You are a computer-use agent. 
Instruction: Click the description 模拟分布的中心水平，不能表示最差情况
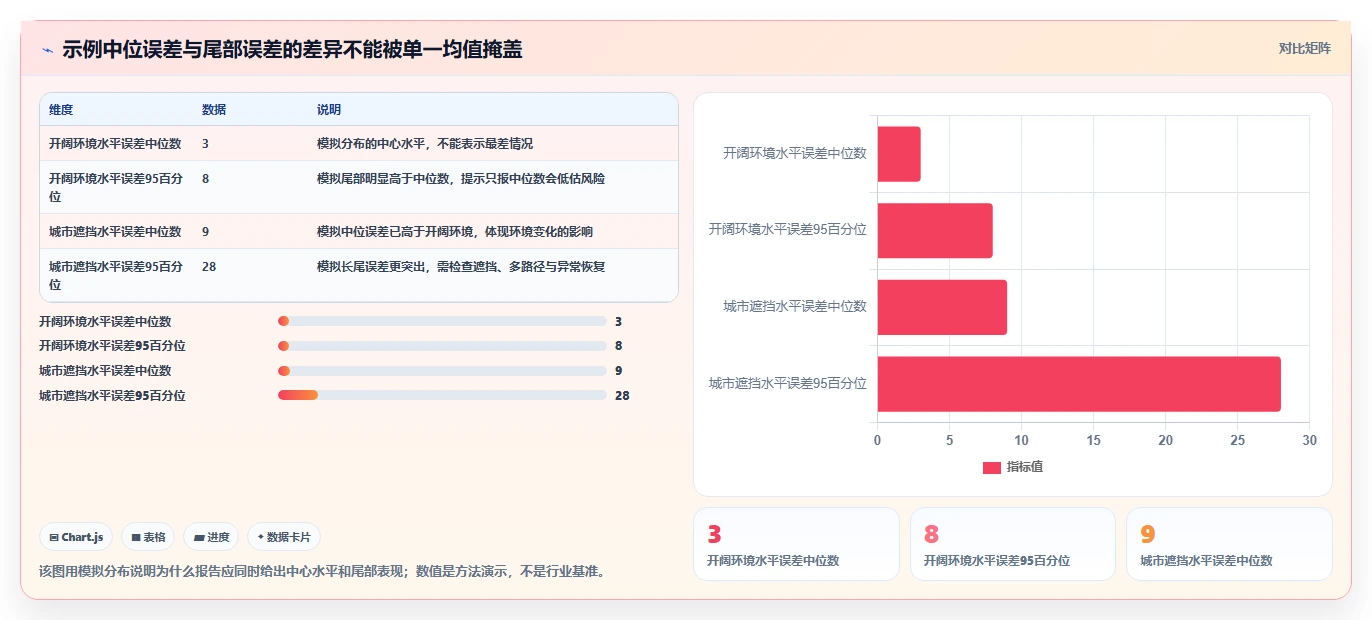coord(425,144)
